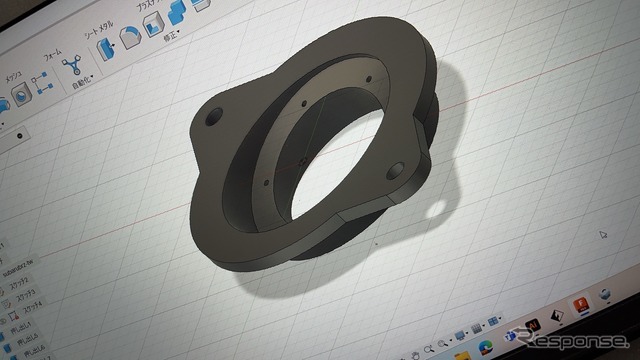Viewport: 640px width, 360px height.
Task: Open Adobe Illustrator from the taskbar
Action: [533, 326]
